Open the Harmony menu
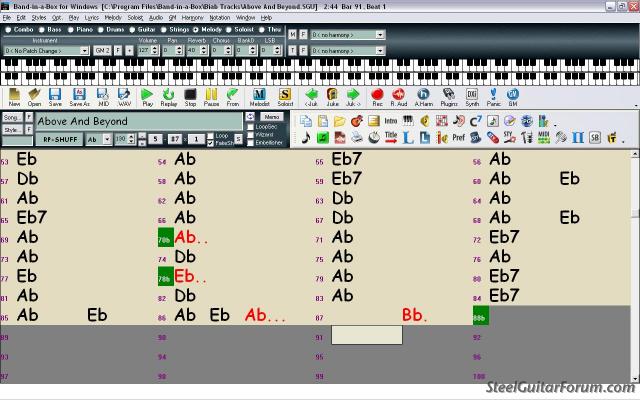 coord(192,18)
